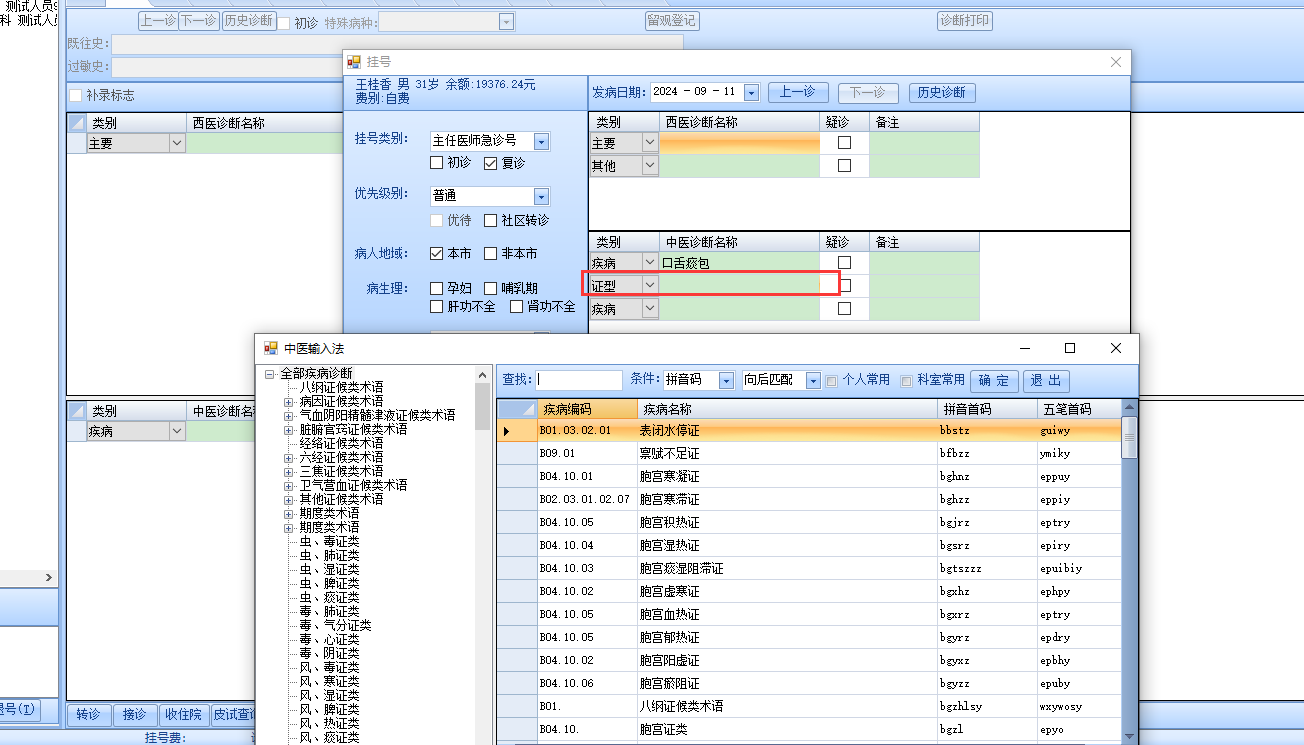Image resolution: width=1304 pixels, height=745 pixels.
Task: Sort by the 拼音首码 column header
Action: [987, 409]
